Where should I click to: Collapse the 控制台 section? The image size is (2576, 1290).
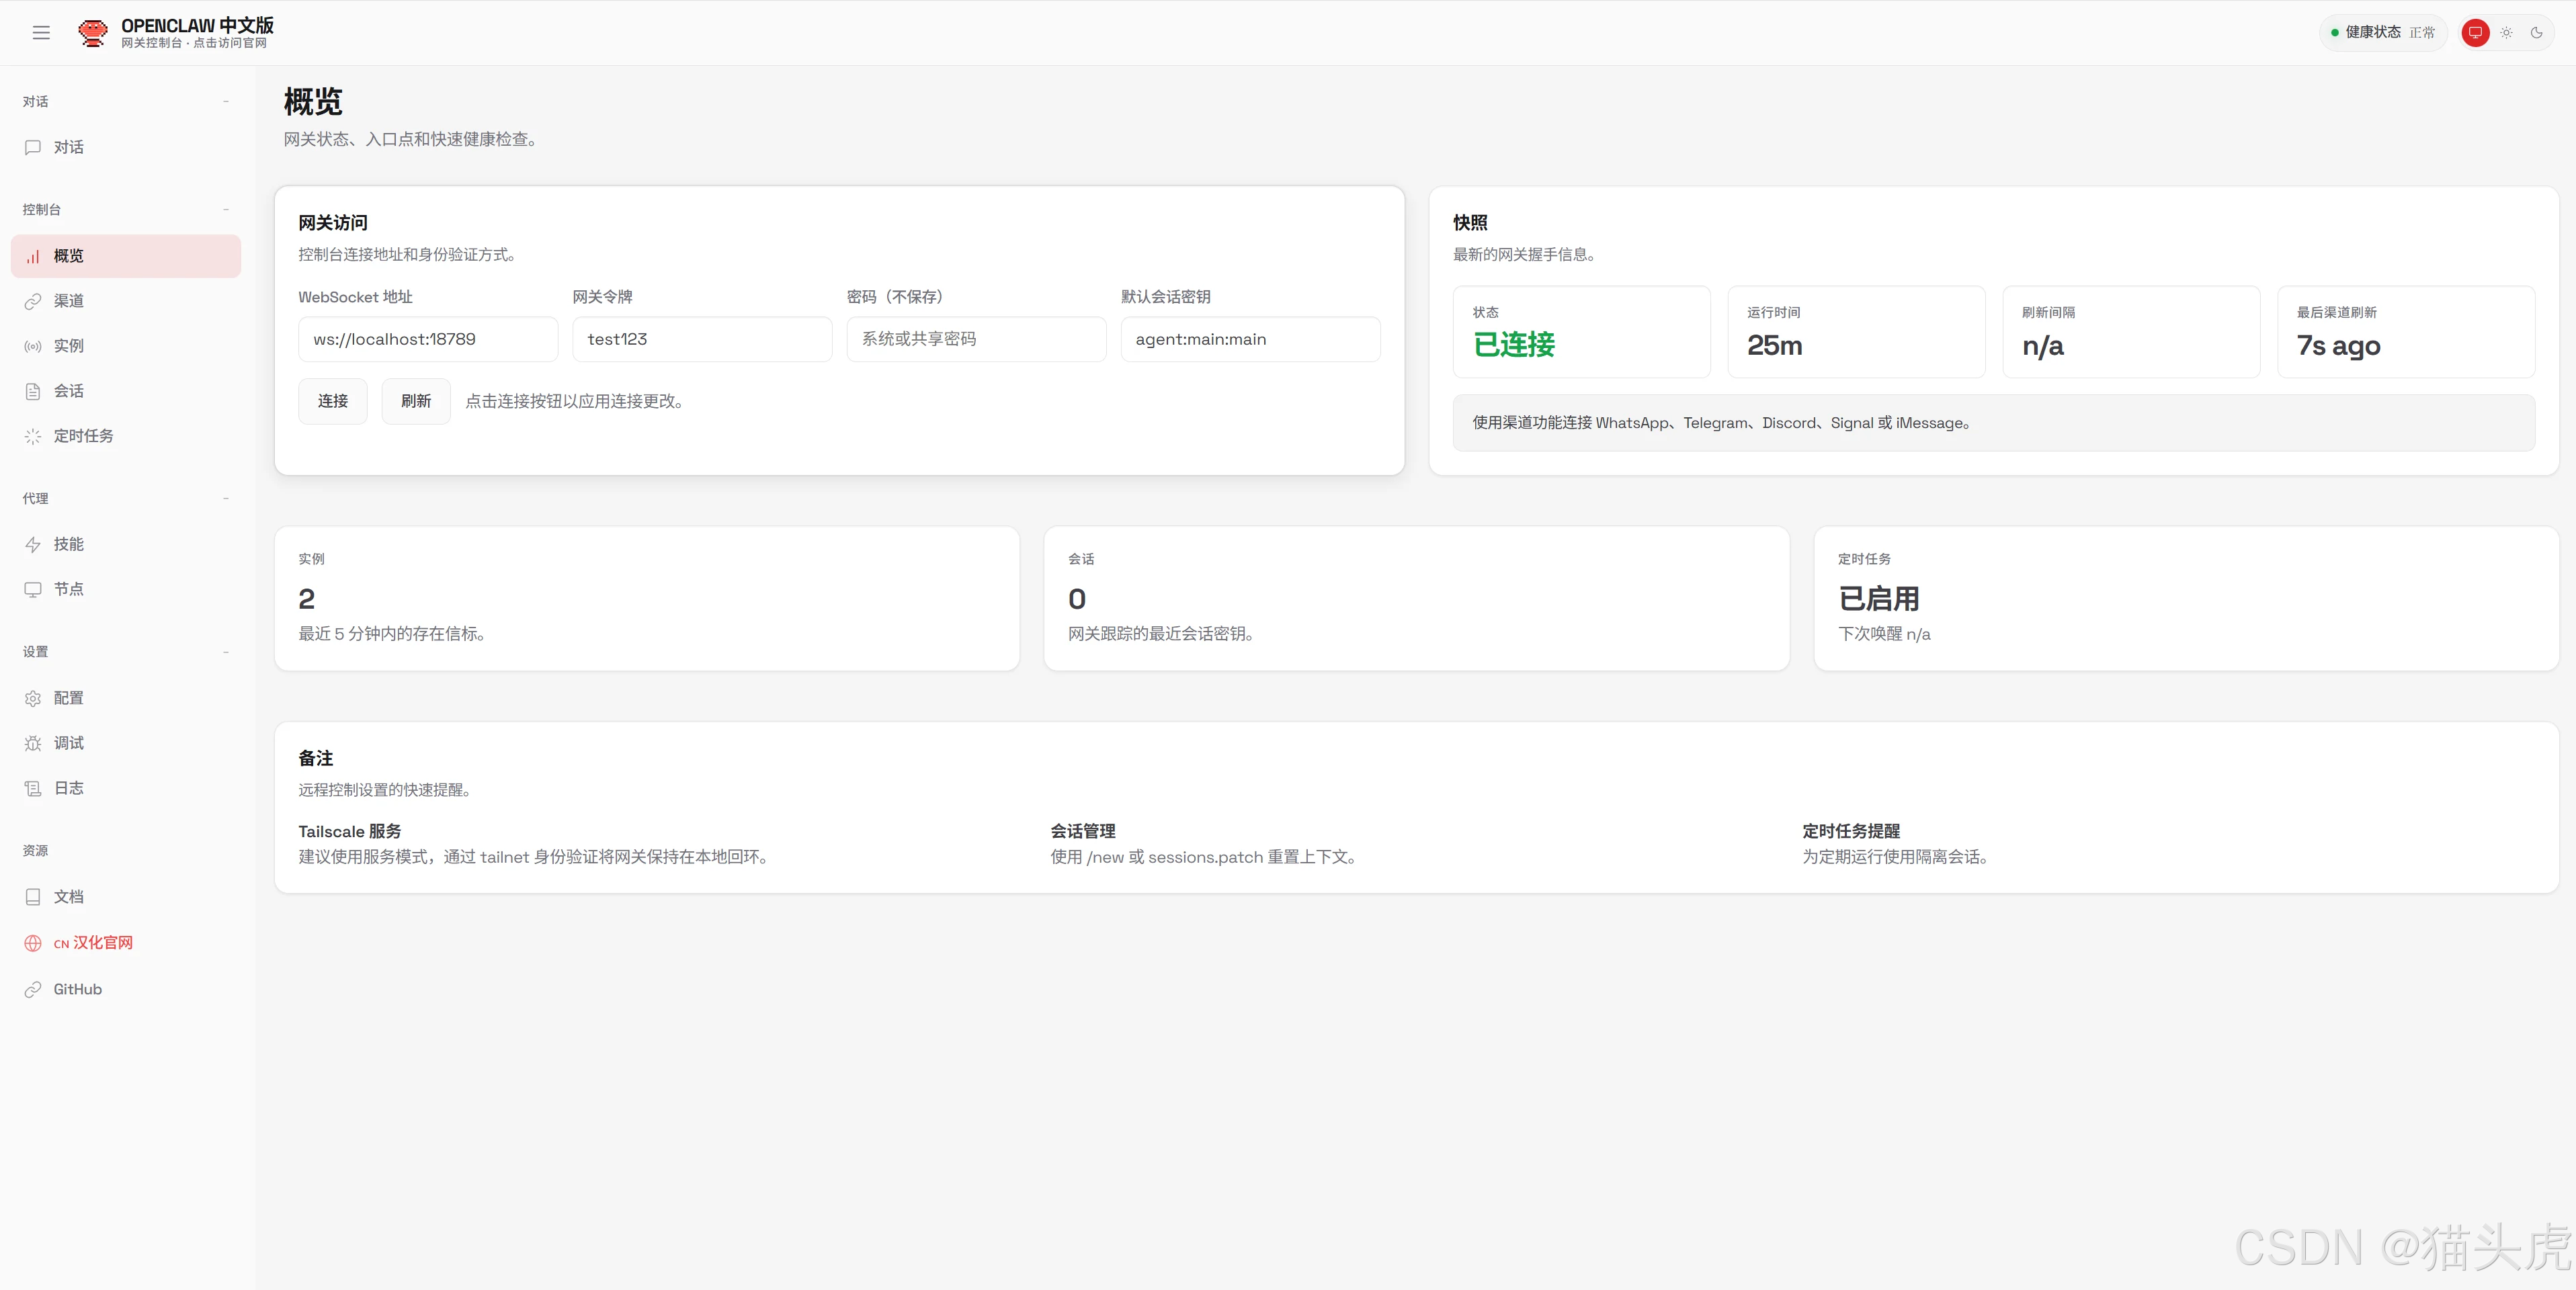pyautogui.click(x=227, y=209)
